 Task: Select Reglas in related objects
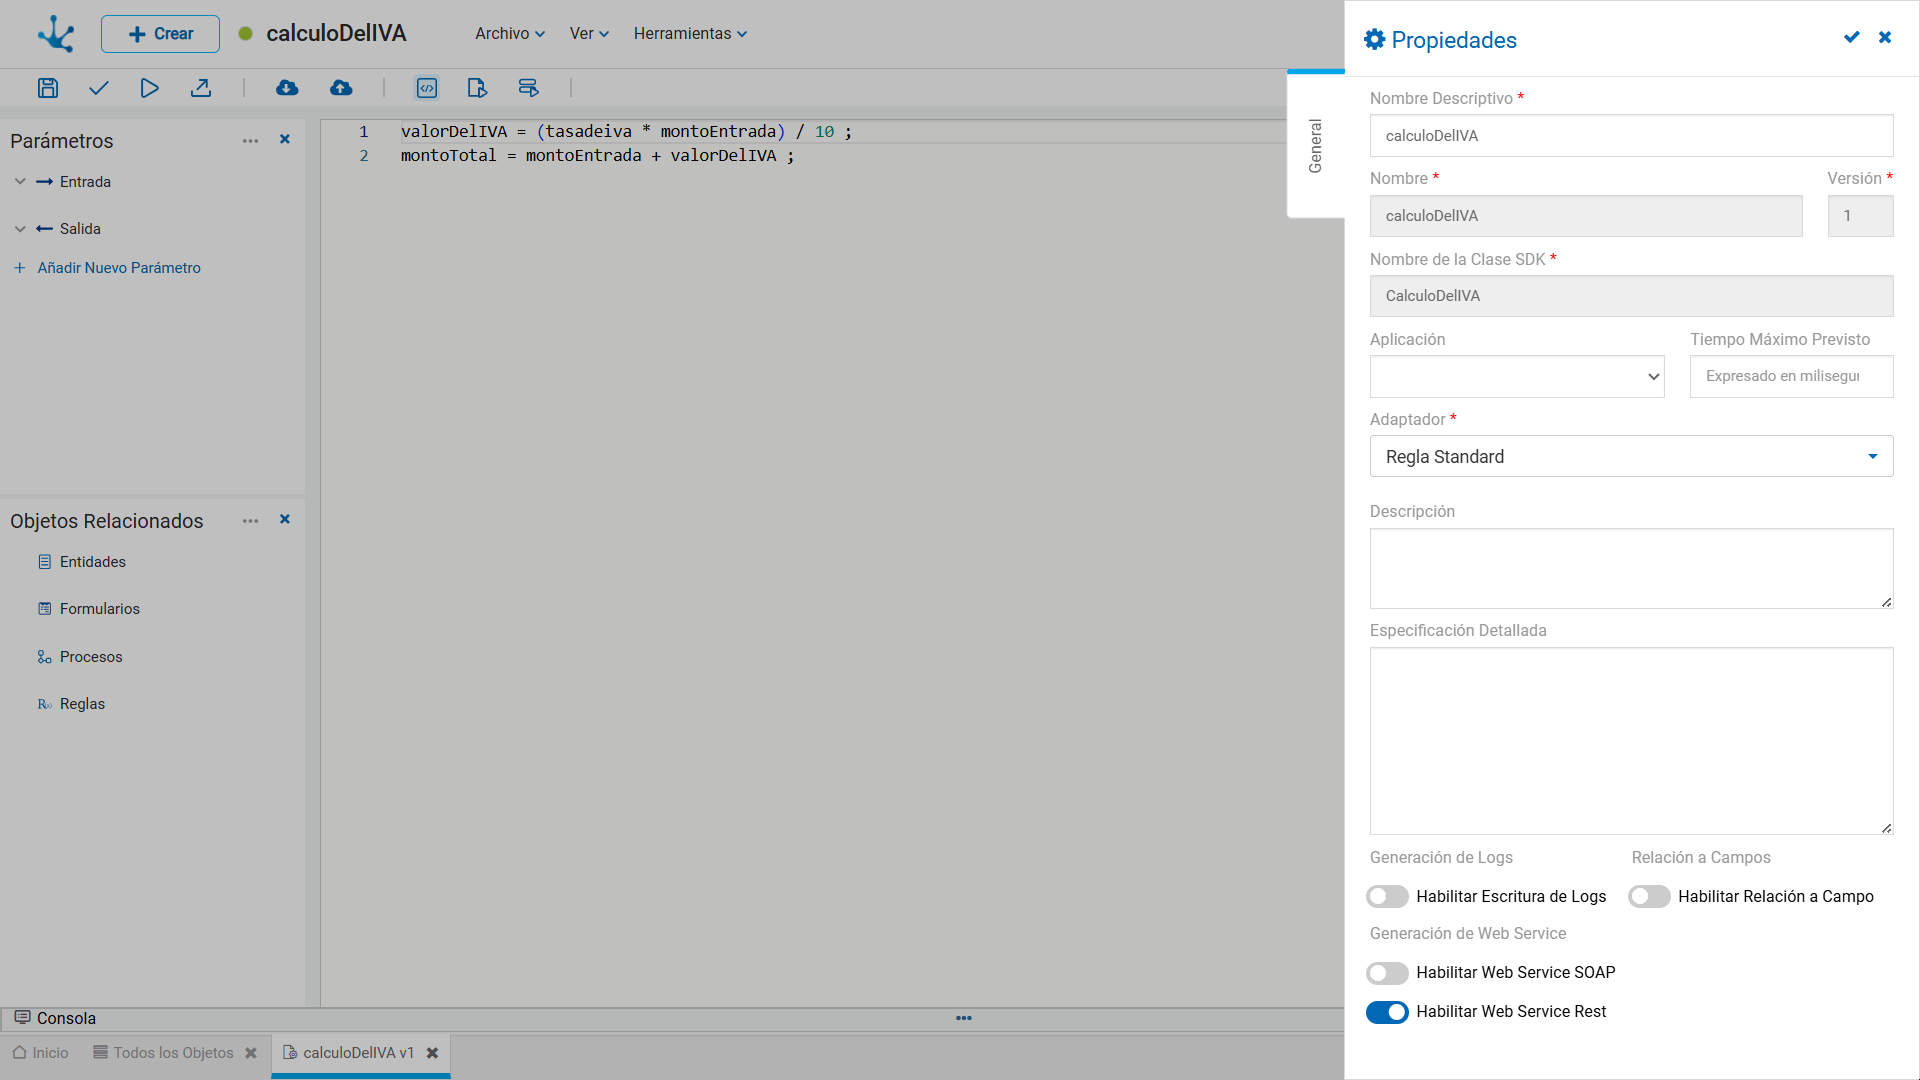pos(82,704)
